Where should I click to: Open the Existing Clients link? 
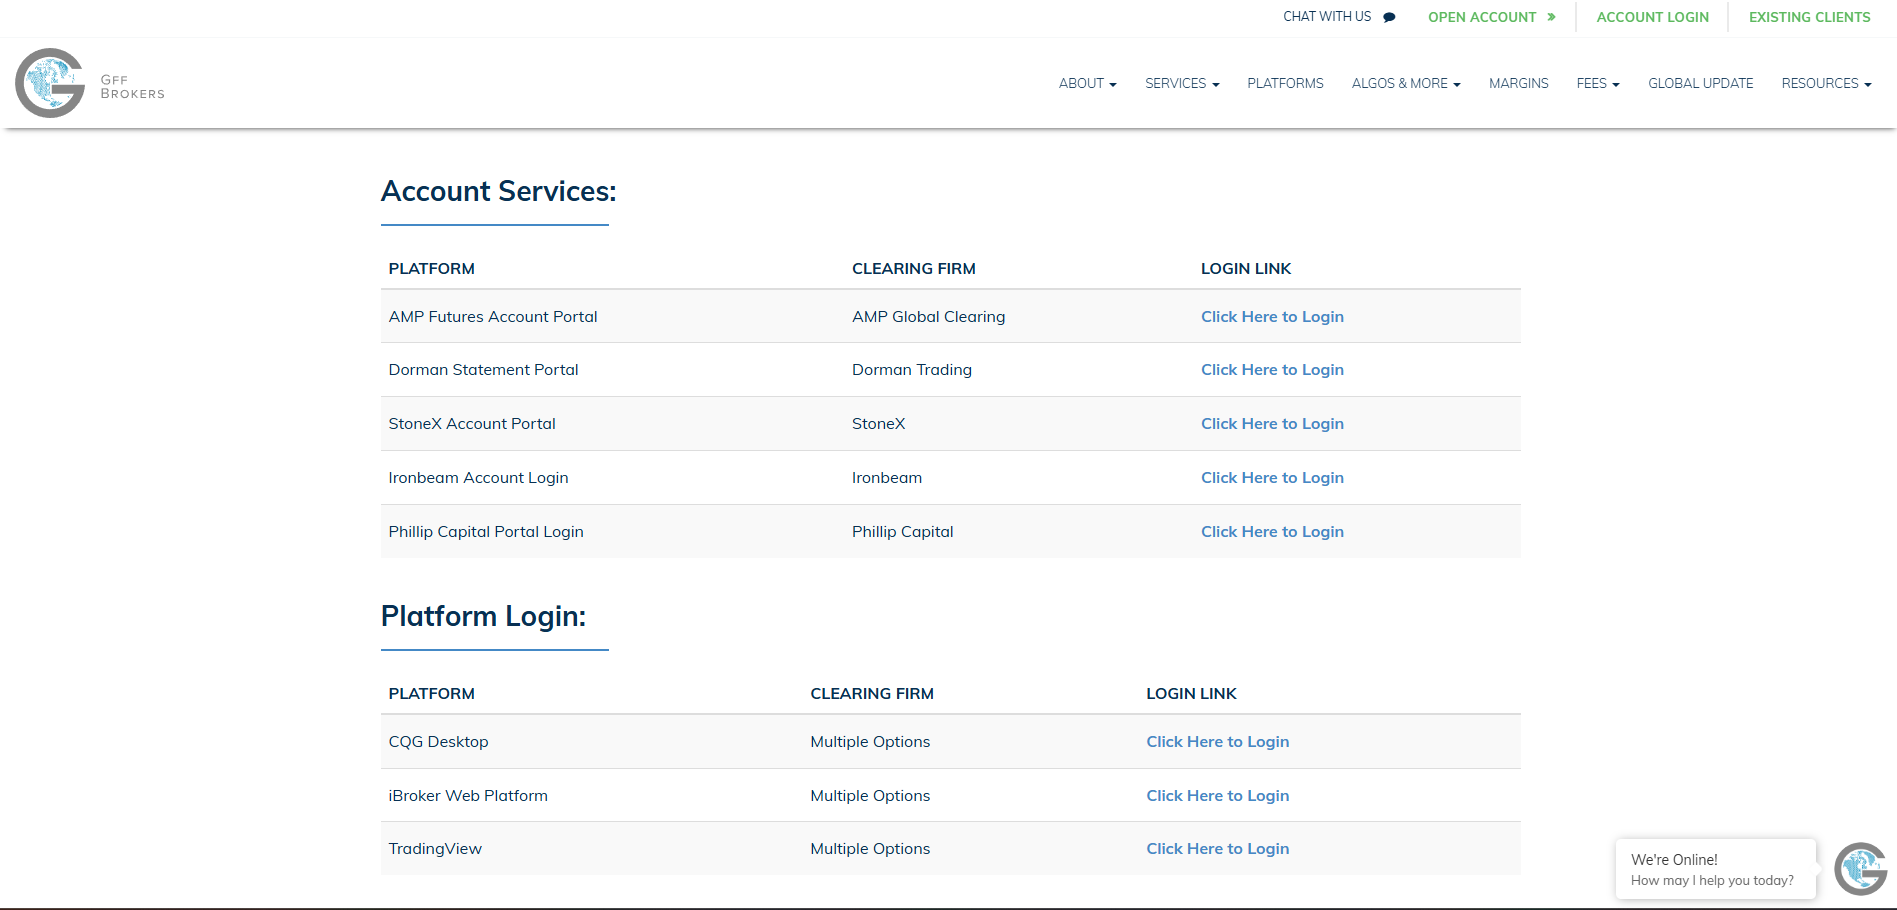click(x=1809, y=17)
